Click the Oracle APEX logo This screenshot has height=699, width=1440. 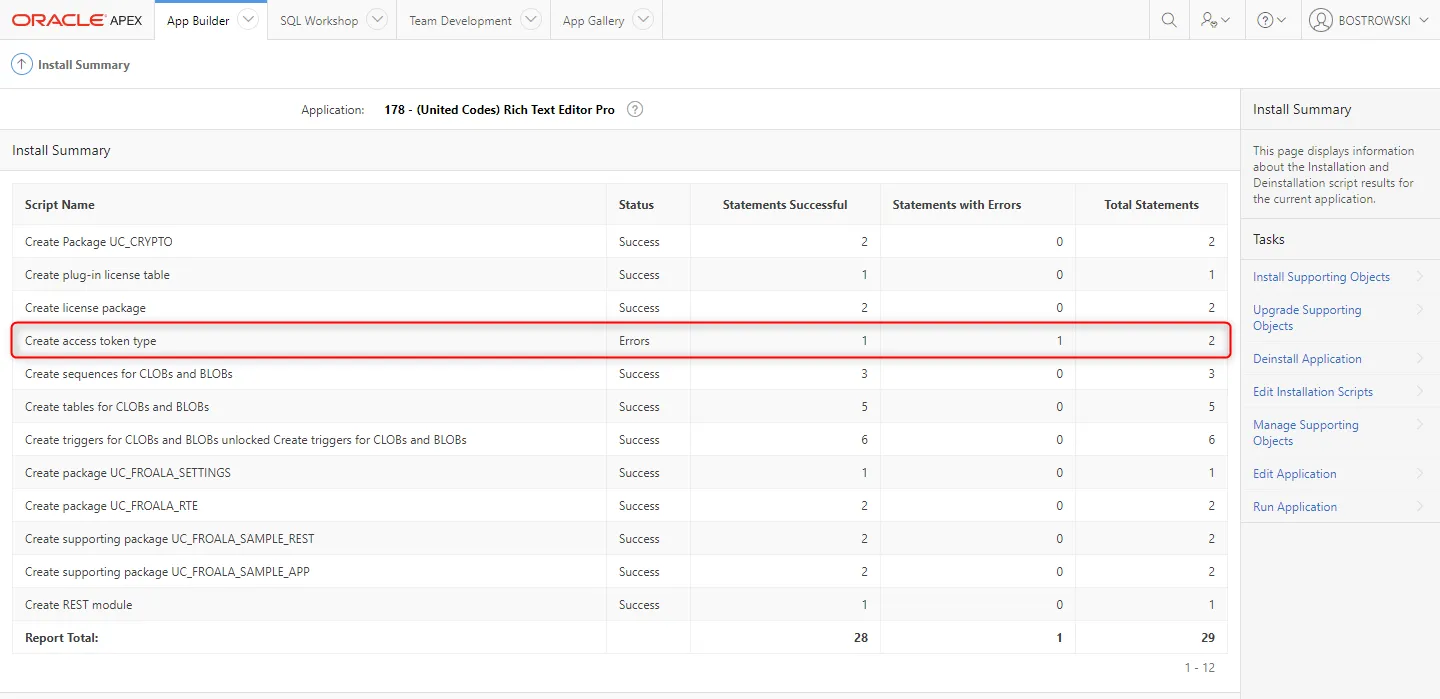pos(77,20)
